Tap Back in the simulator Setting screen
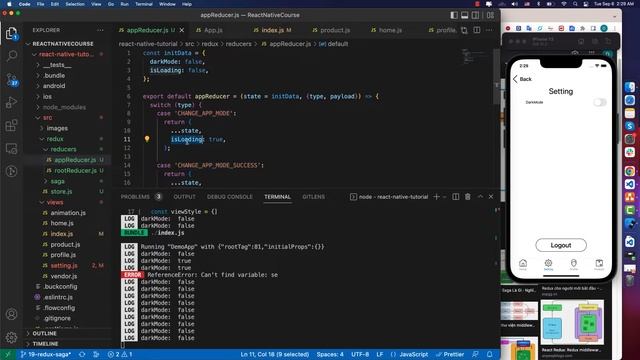The image size is (640, 360). pyautogui.click(x=522, y=79)
